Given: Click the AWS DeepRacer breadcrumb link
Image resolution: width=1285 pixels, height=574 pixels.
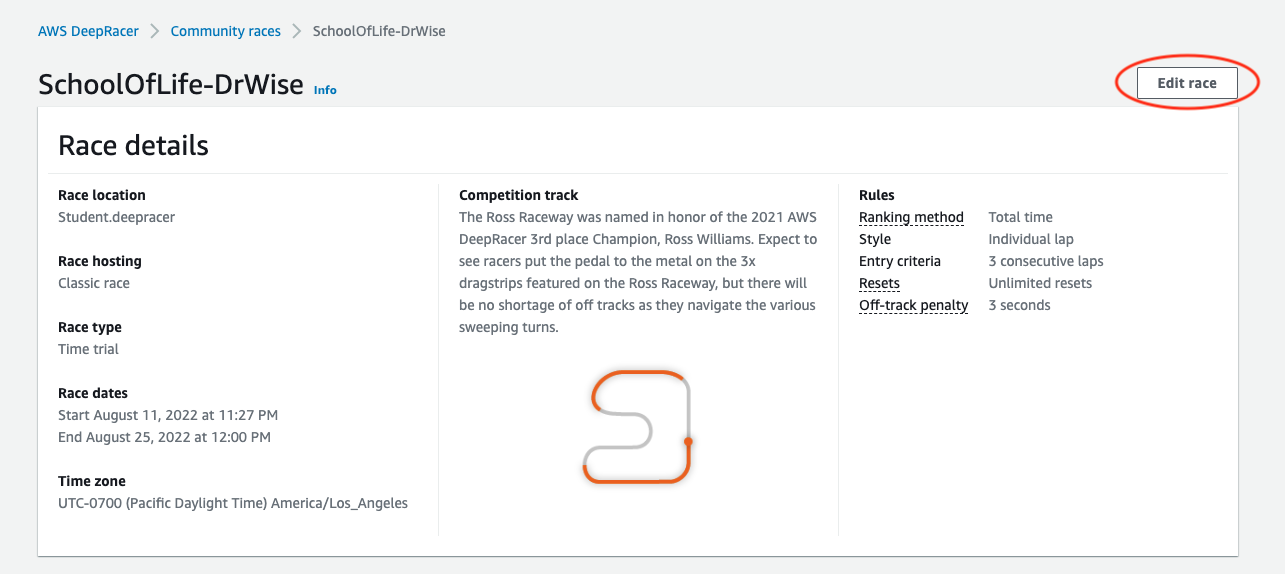Looking at the screenshot, I should pos(88,31).
